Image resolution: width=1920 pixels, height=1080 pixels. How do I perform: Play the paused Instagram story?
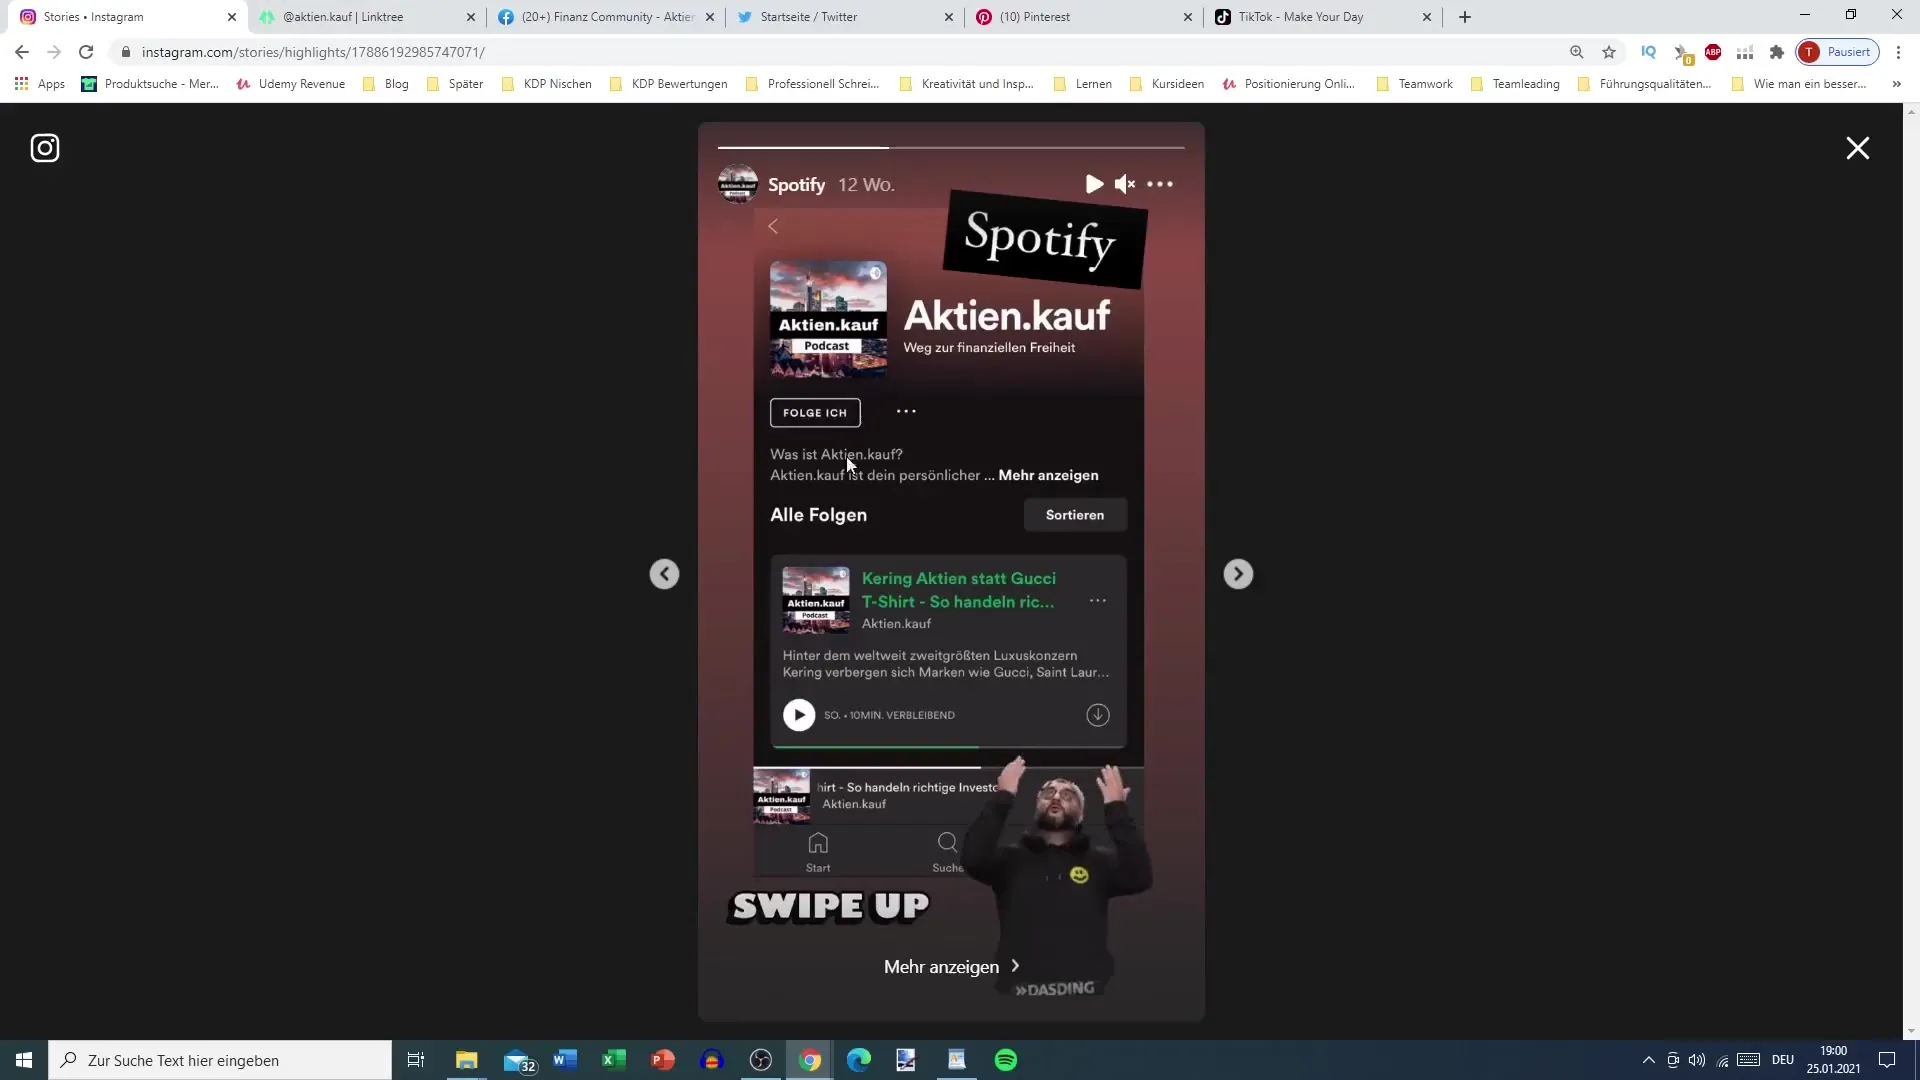pyautogui.click(x=1094, y=184)
